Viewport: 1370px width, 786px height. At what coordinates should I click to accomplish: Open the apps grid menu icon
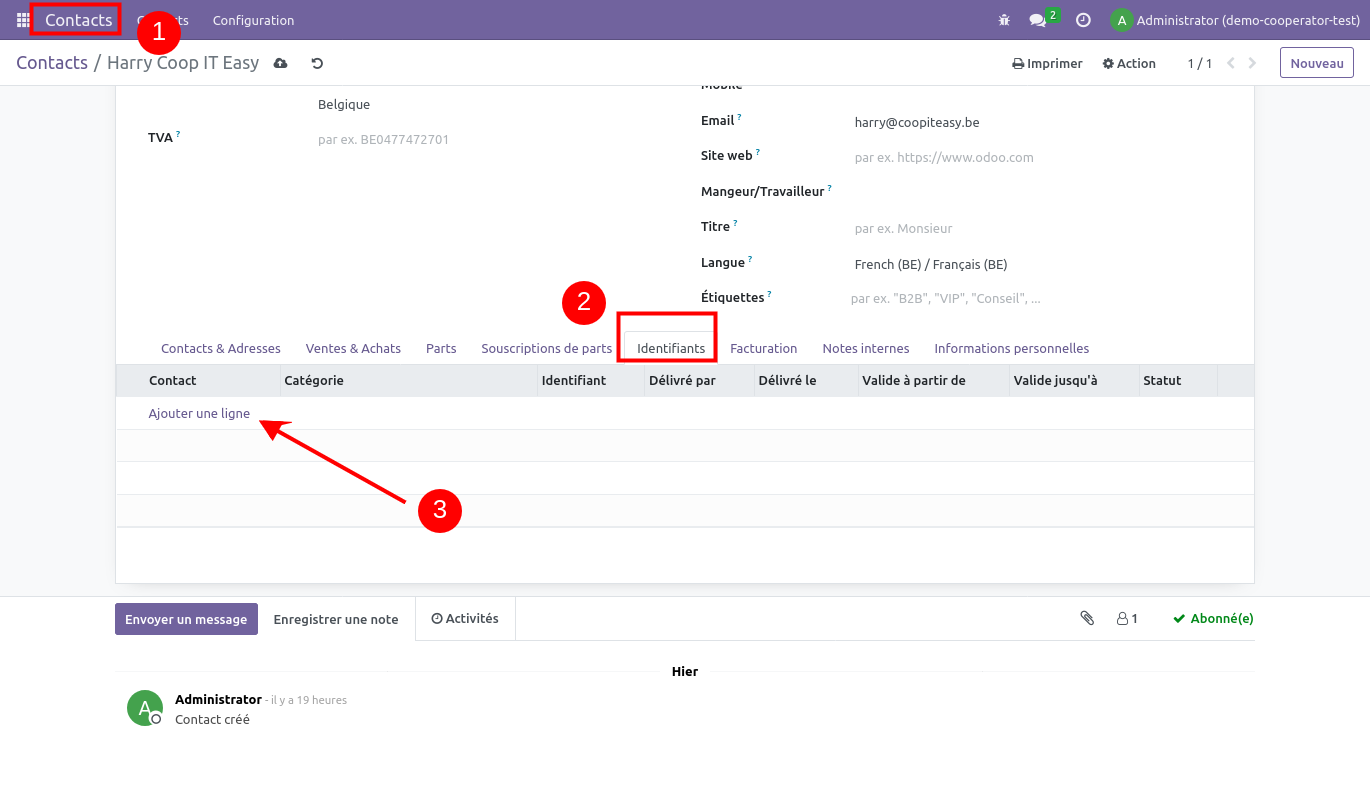[23, 20]
